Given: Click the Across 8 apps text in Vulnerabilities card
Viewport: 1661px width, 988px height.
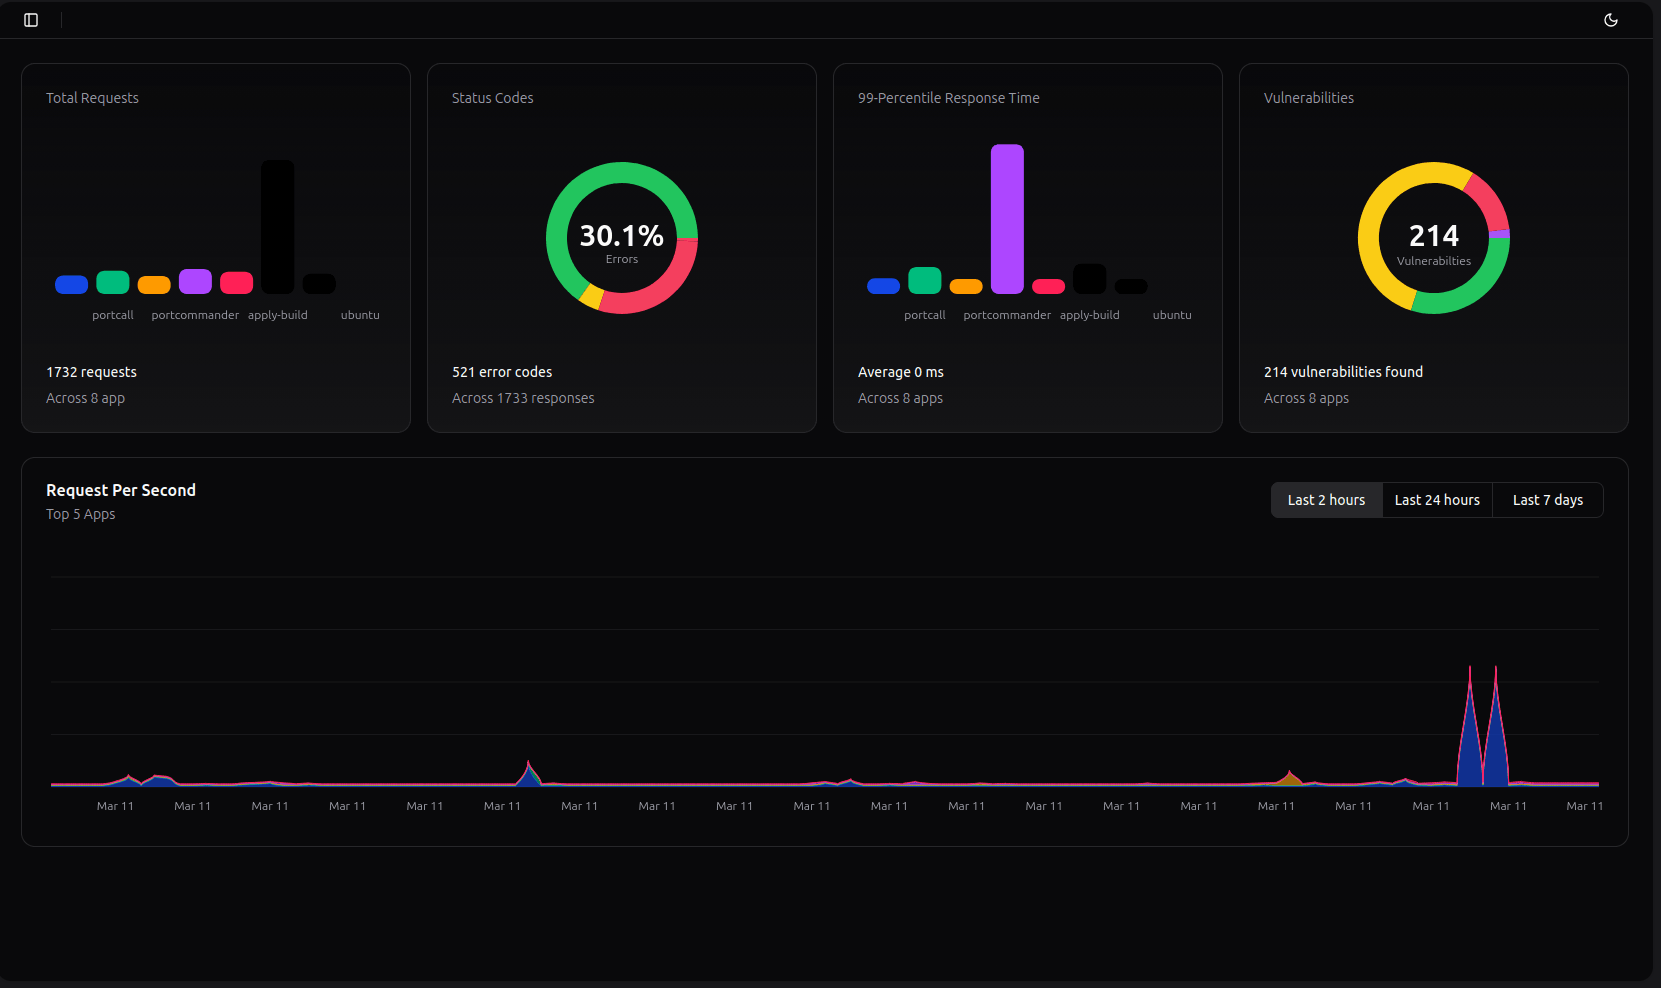Looking at the screenshot, I should click(x=1306, y=397).
